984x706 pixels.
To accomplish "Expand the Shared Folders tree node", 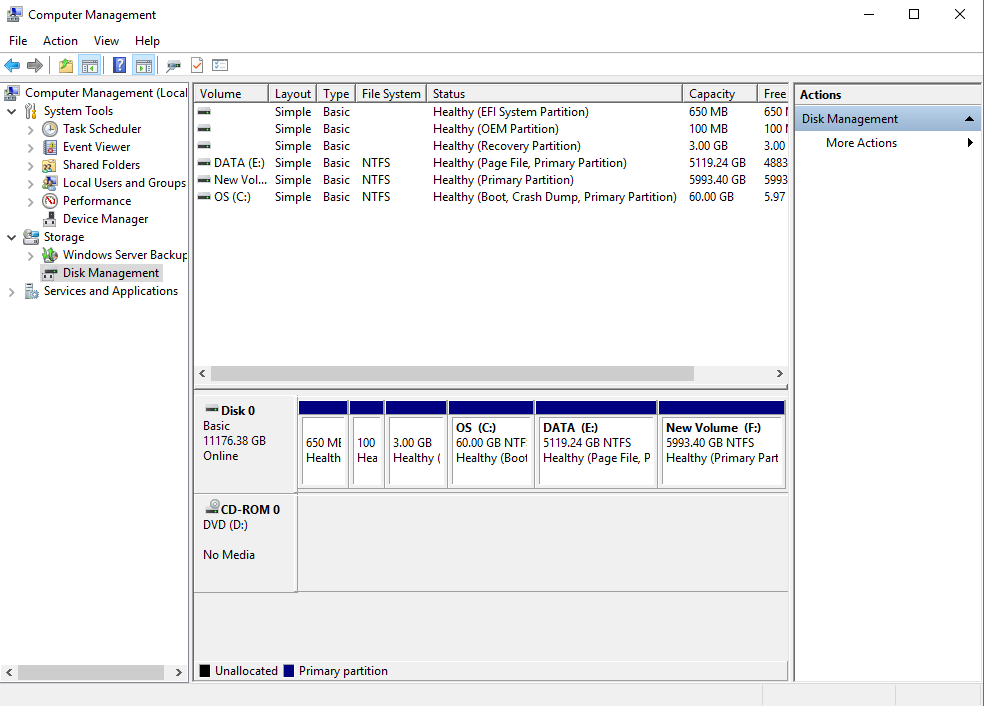I will (30, 166).
